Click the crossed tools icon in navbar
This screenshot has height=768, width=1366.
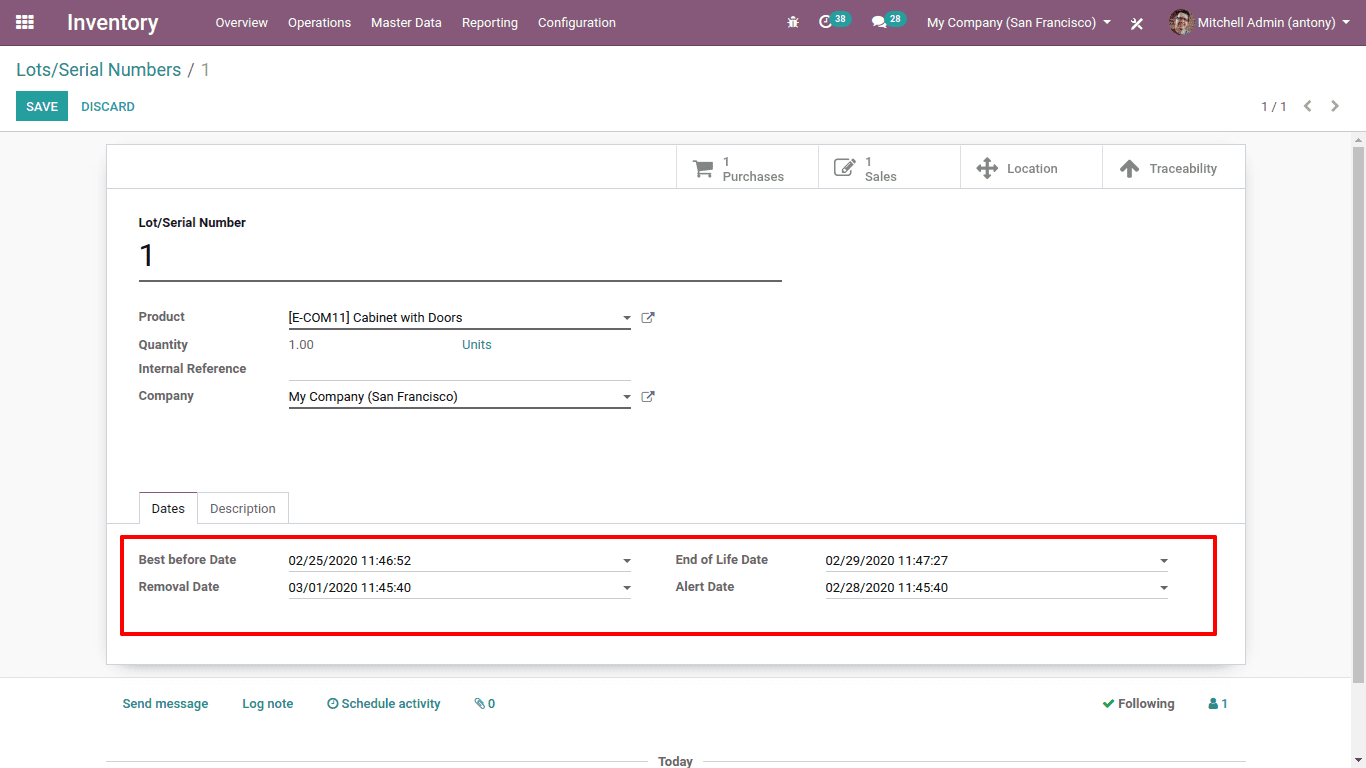tap(1137, 23)
